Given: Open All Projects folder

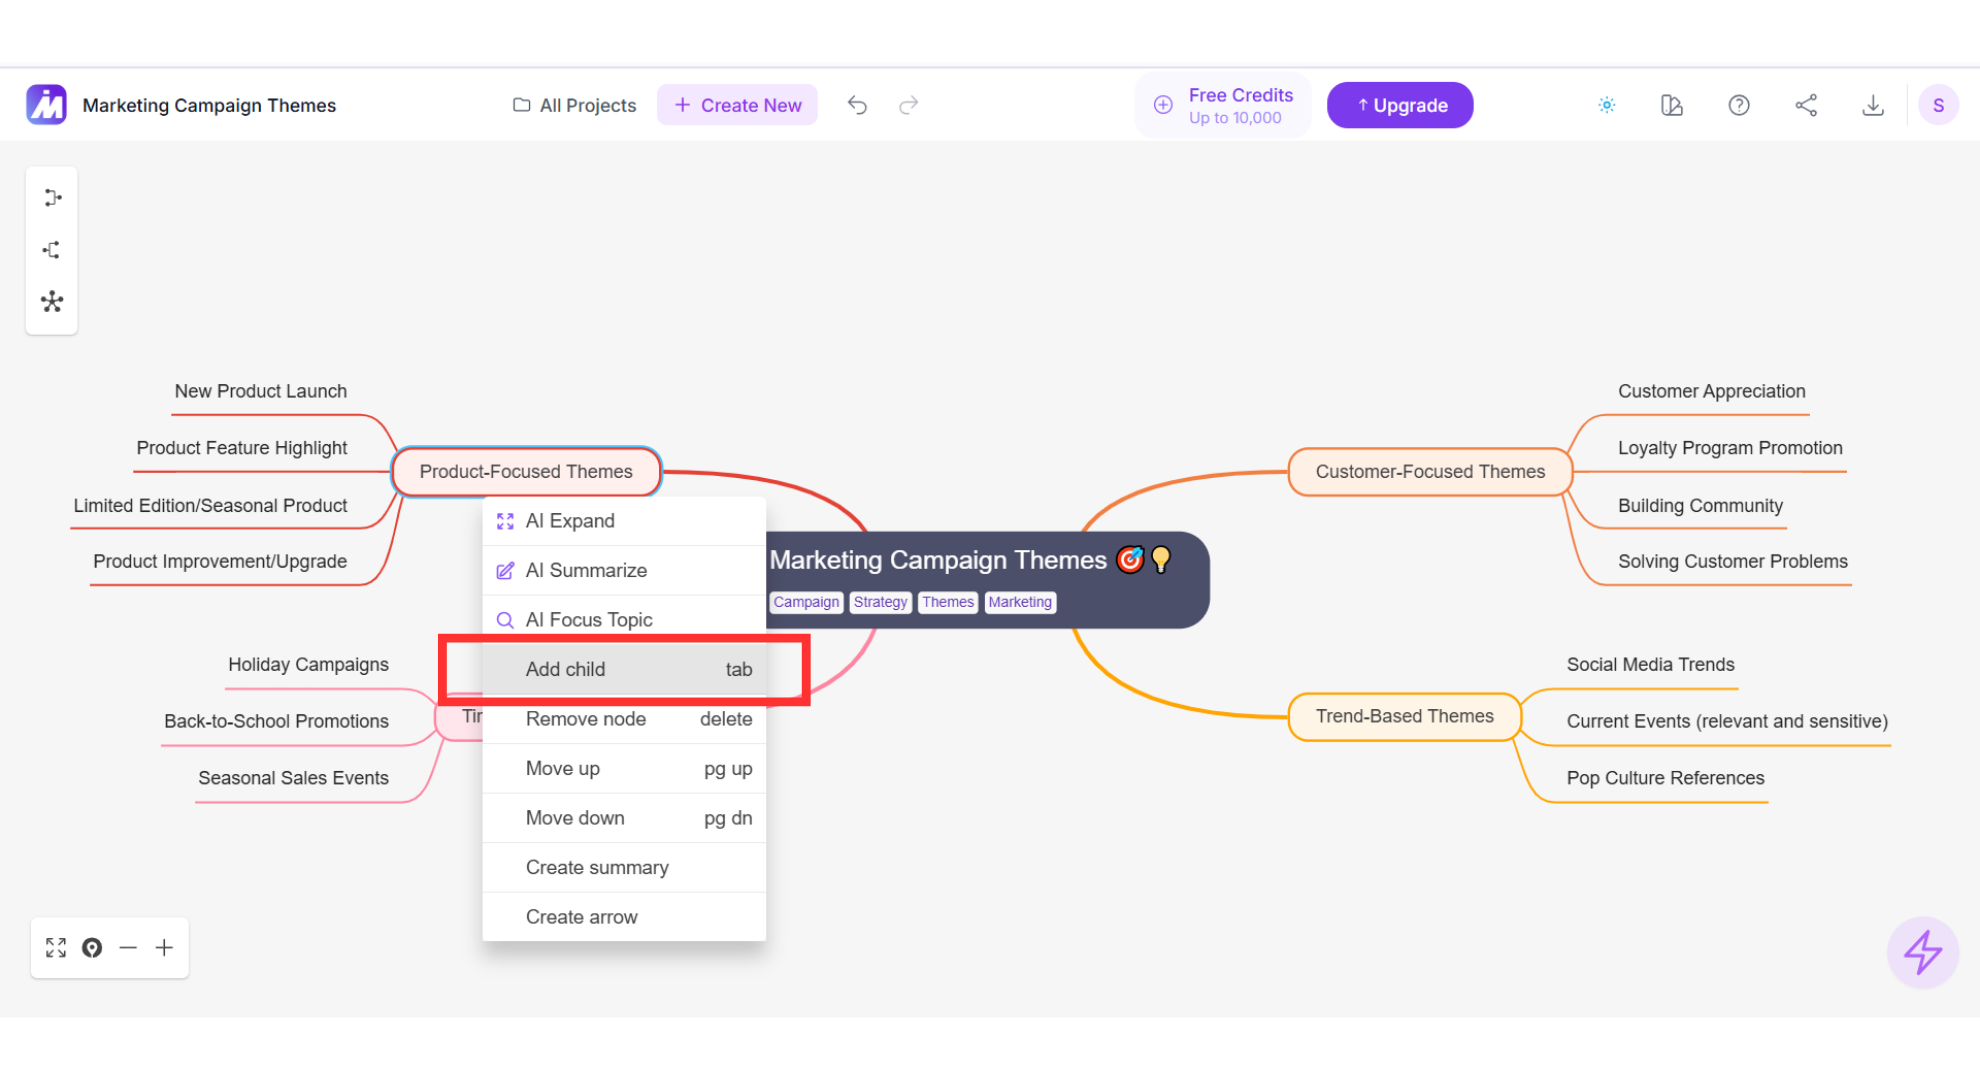Looking at the screenshot, I should pos(574,105).
